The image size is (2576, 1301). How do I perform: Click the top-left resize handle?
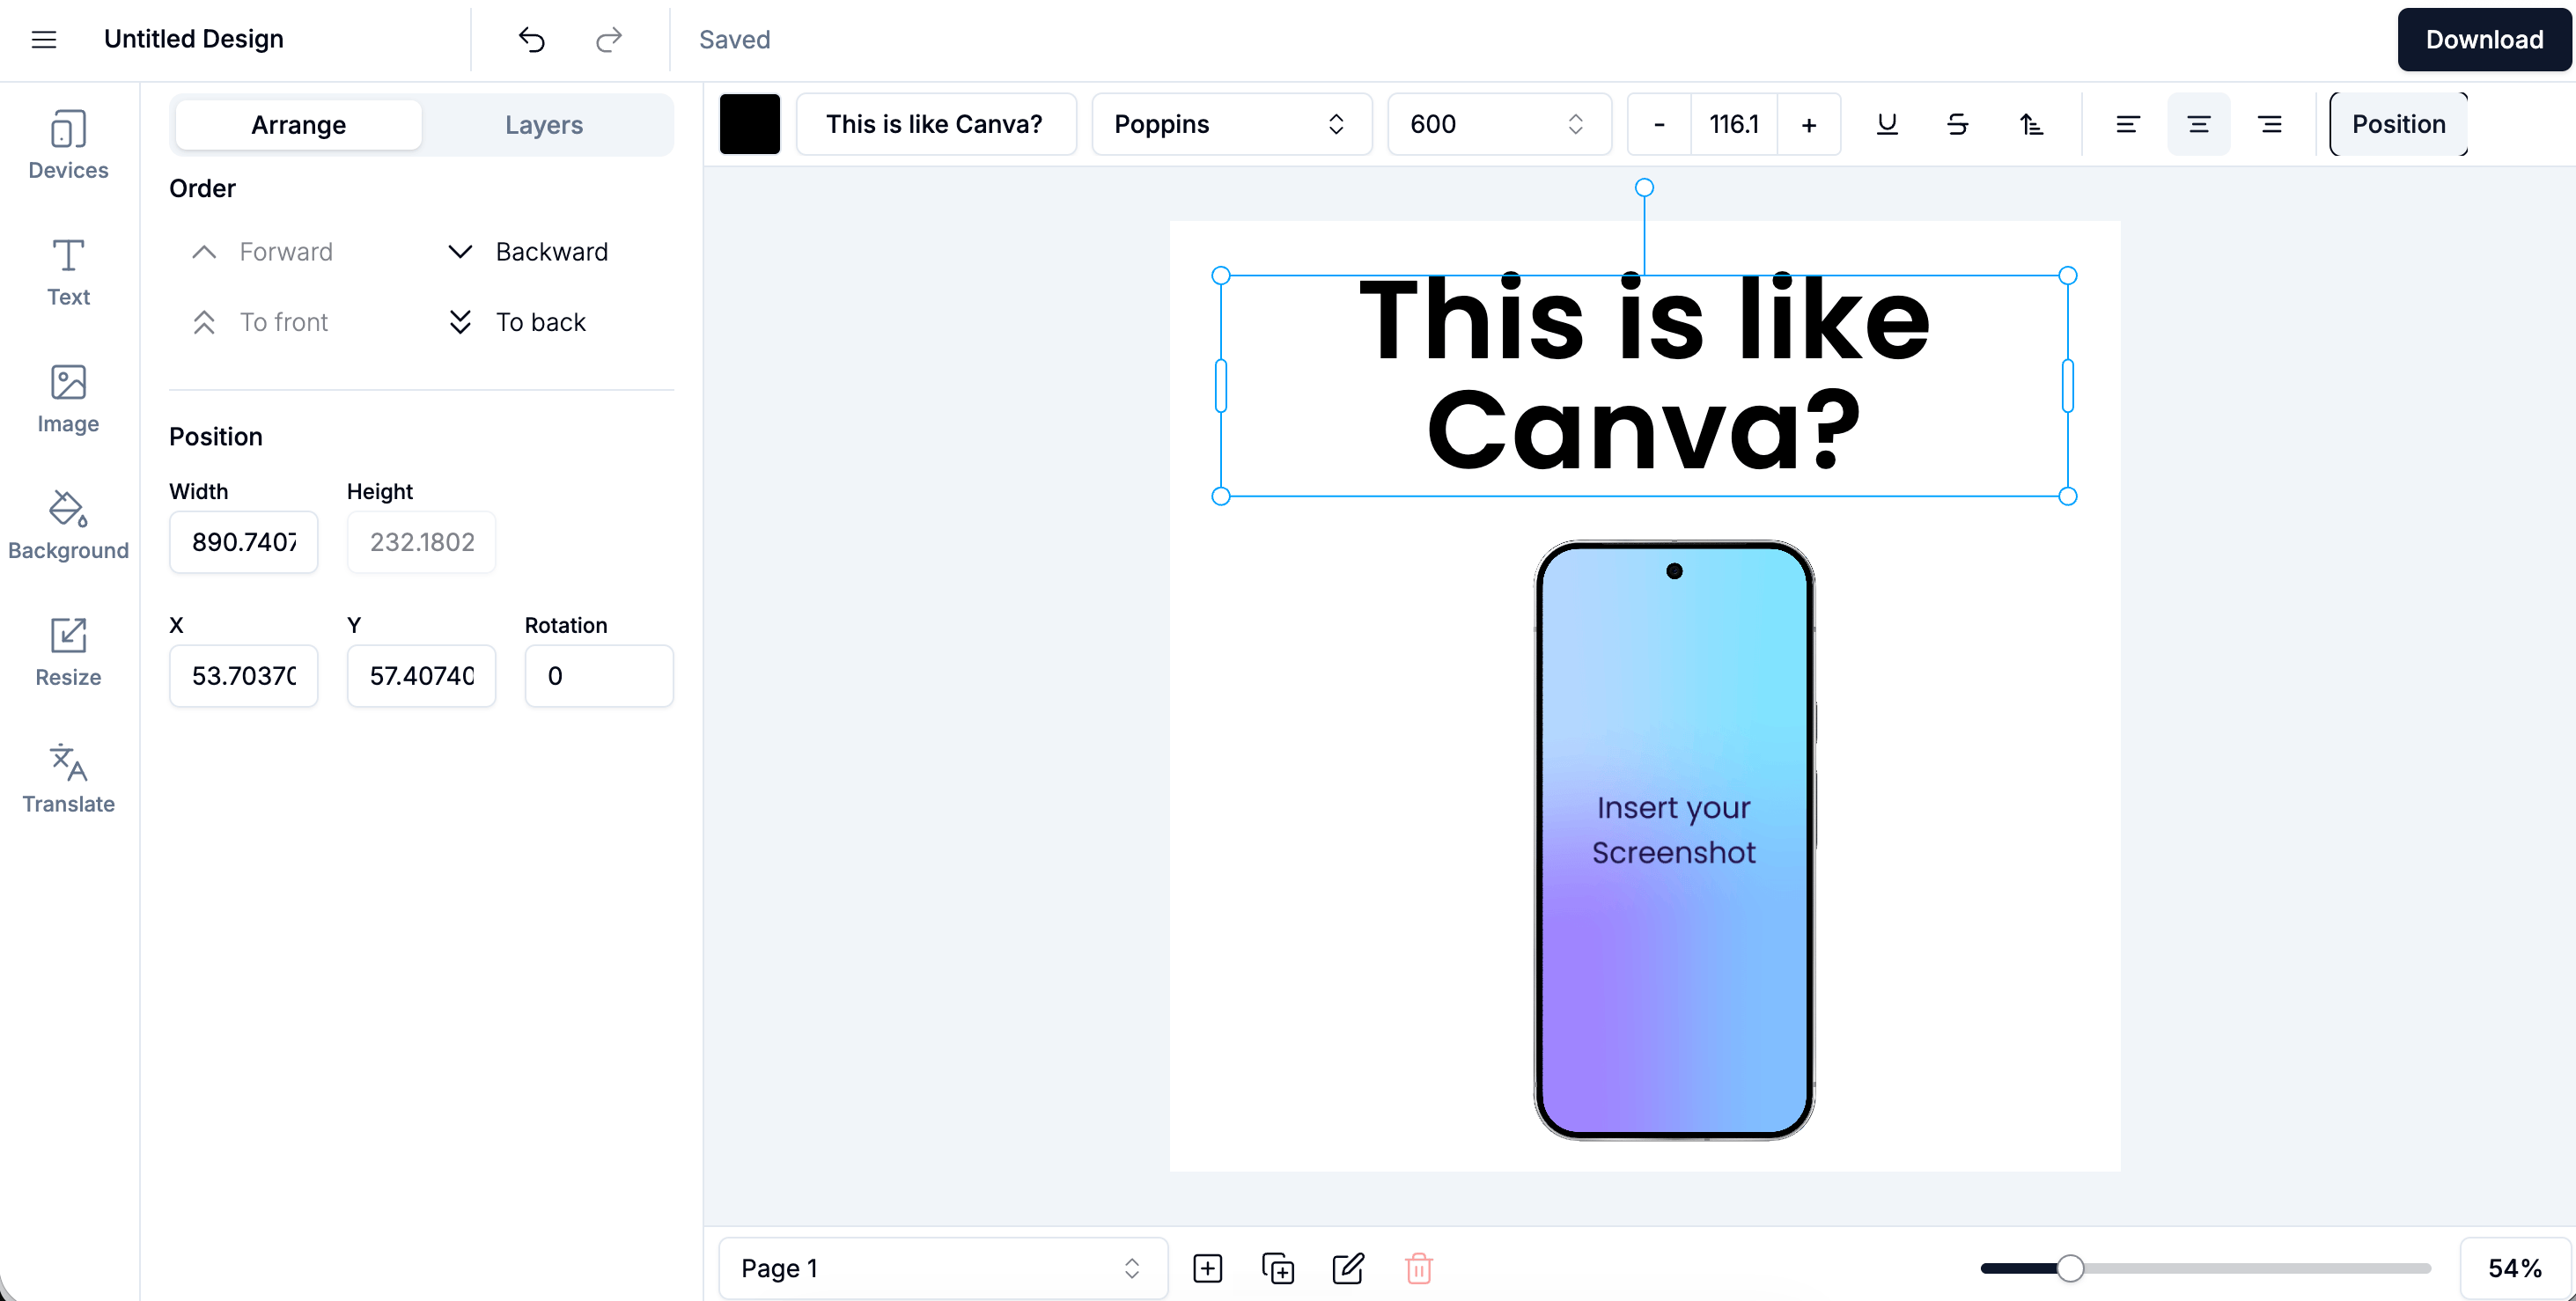pyautogui.click(x=1221, y=275)
